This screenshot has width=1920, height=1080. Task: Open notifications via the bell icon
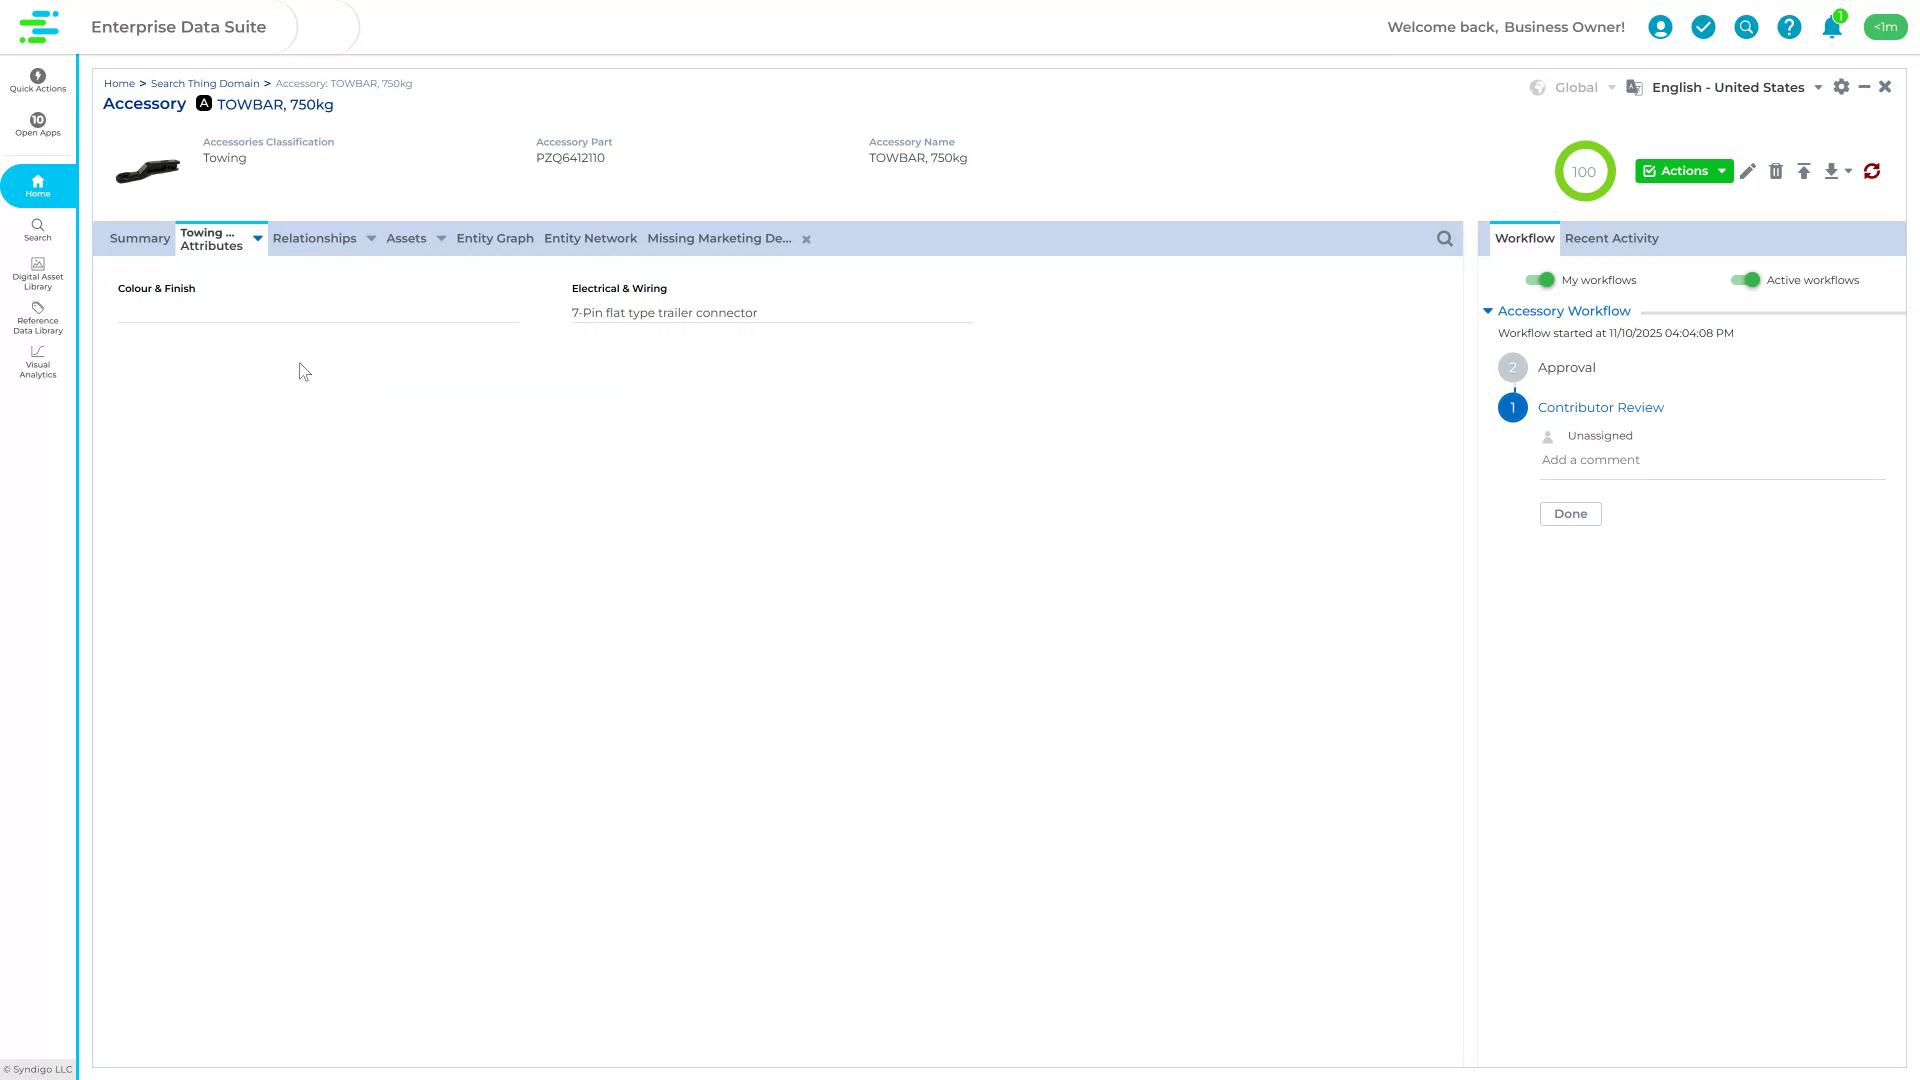click(1832, 27)
